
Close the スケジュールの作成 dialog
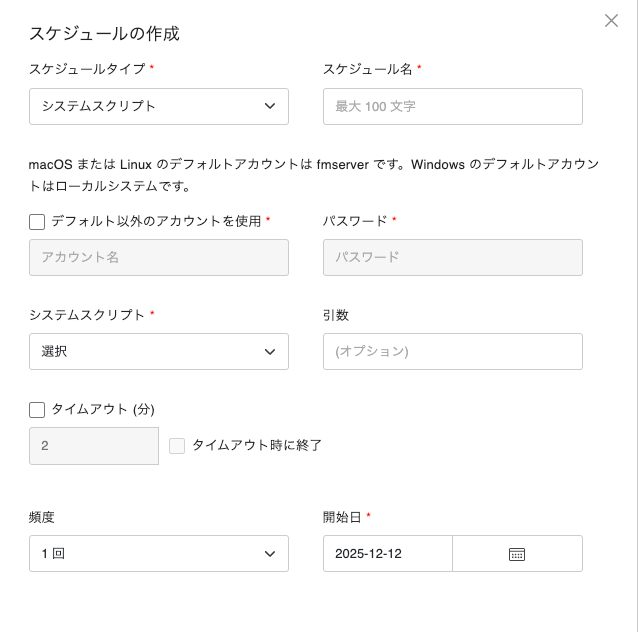pyautogui.click(x=611, y=20)
